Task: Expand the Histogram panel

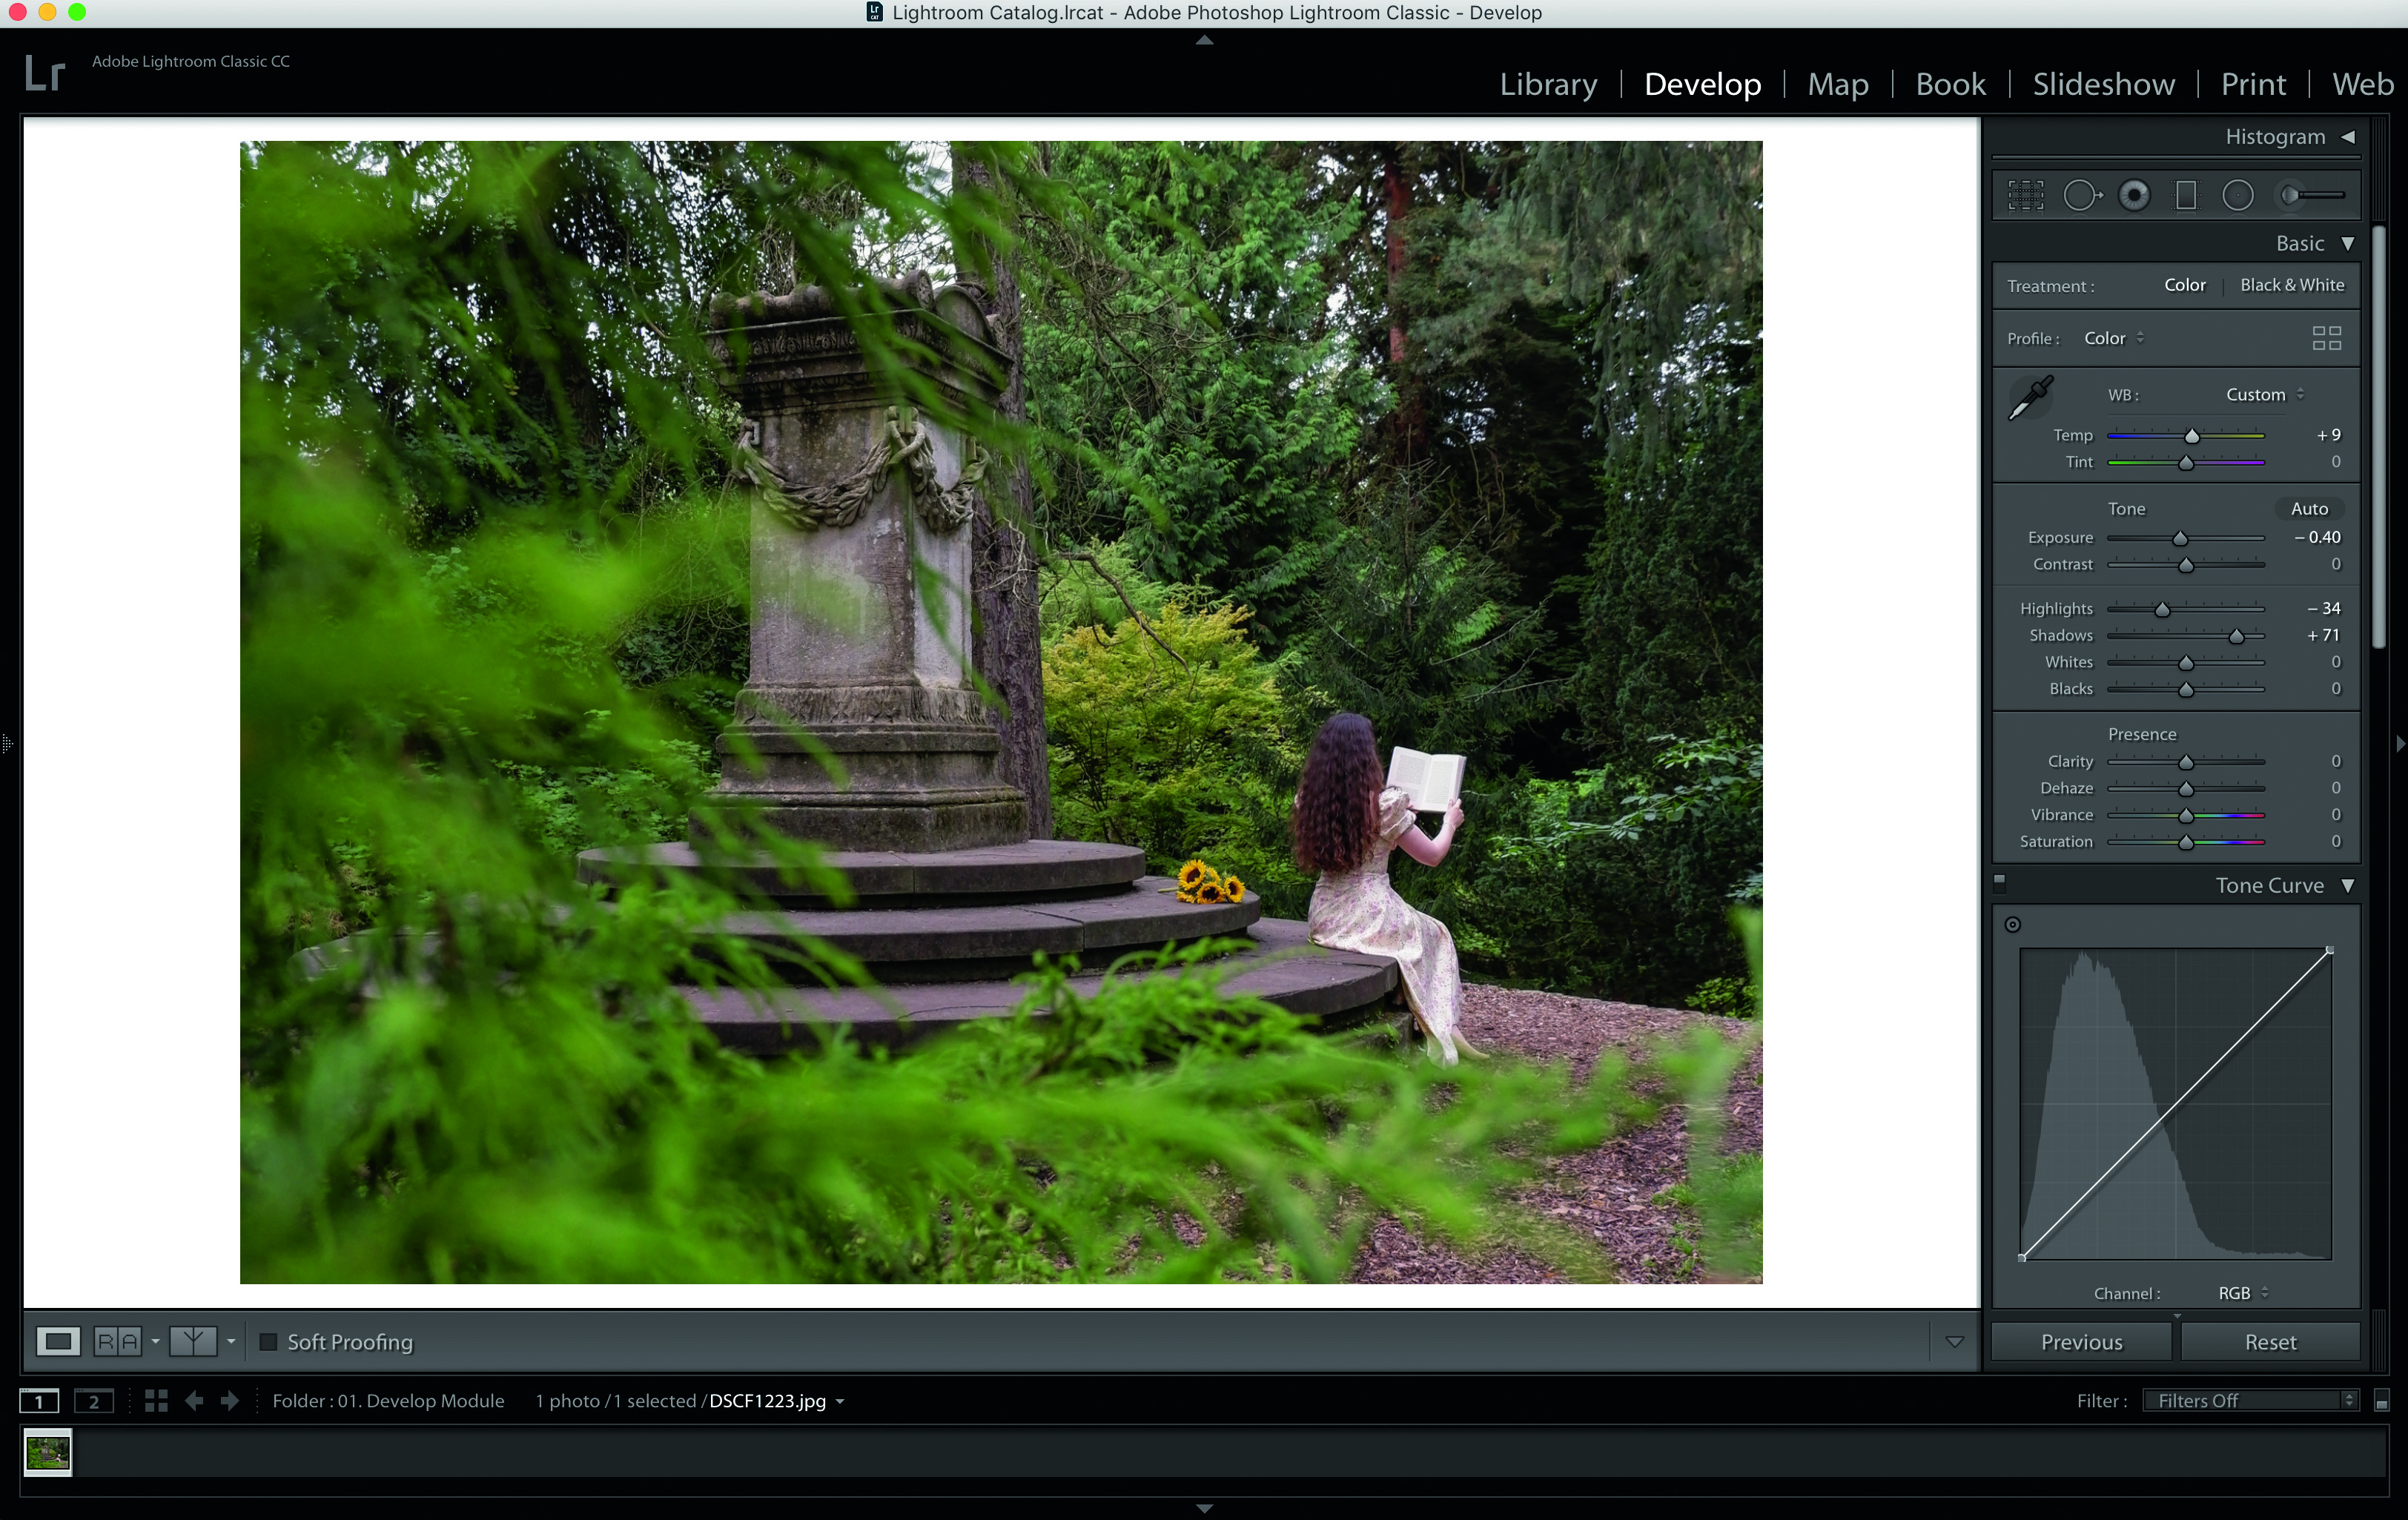Action: pos(2347,137)
